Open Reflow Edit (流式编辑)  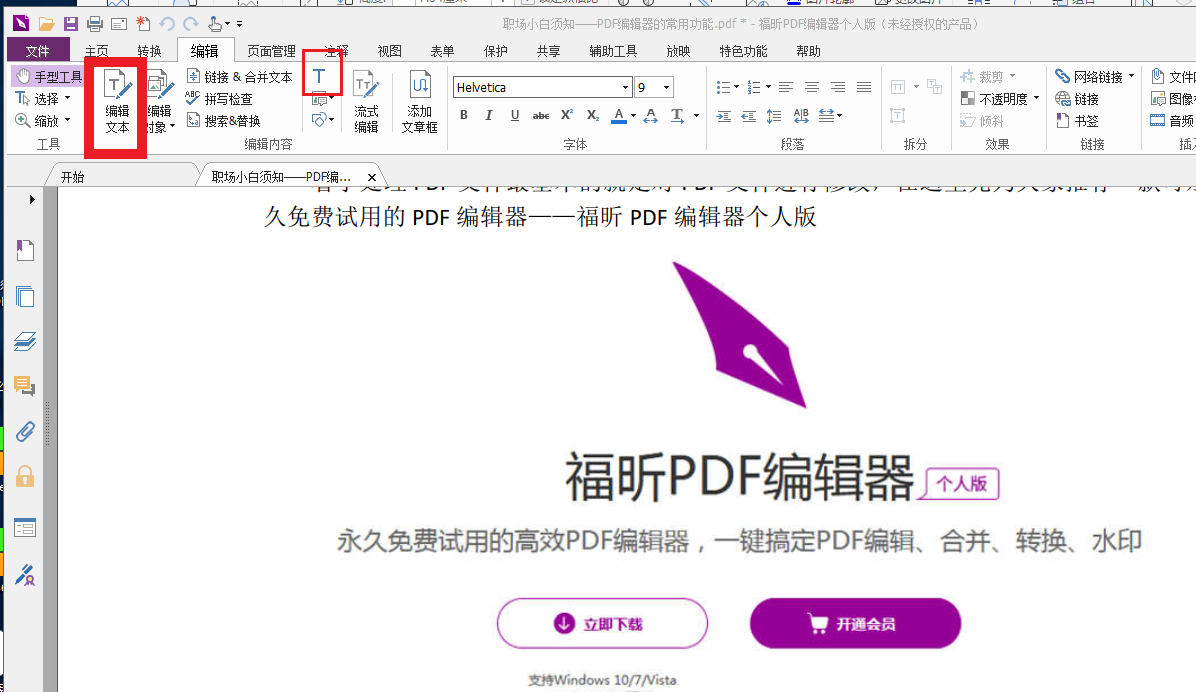click(366, 102)
